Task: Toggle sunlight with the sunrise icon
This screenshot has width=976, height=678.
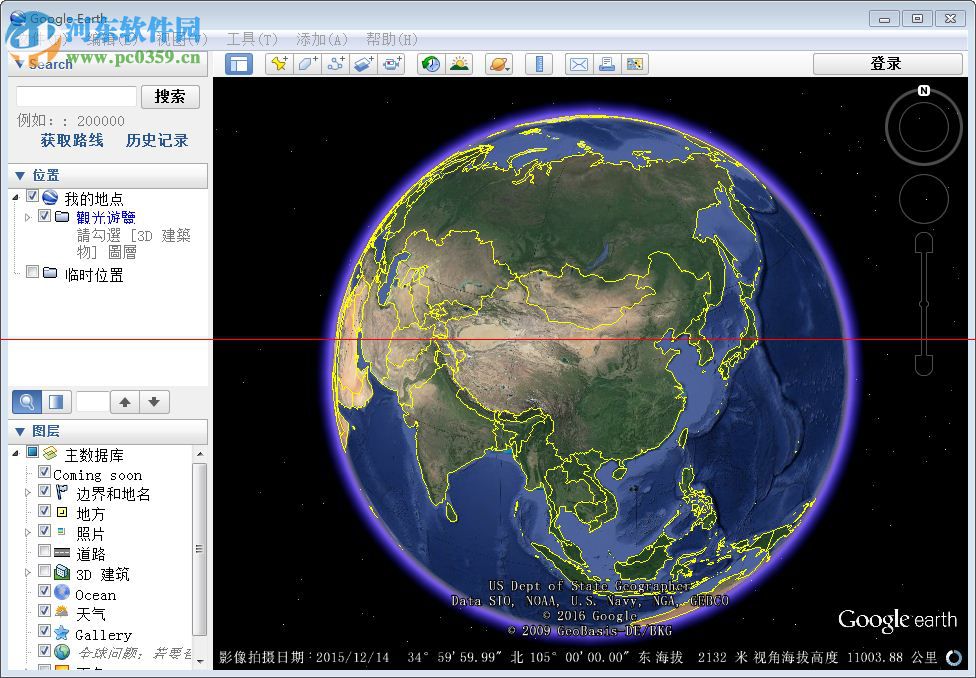Action: click(459, 63)
